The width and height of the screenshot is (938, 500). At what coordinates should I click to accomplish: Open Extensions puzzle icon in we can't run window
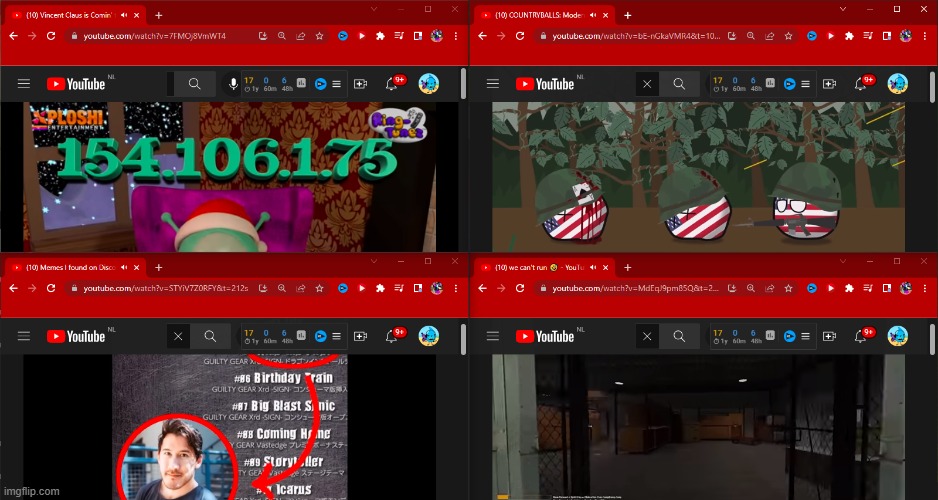[849, 288]
